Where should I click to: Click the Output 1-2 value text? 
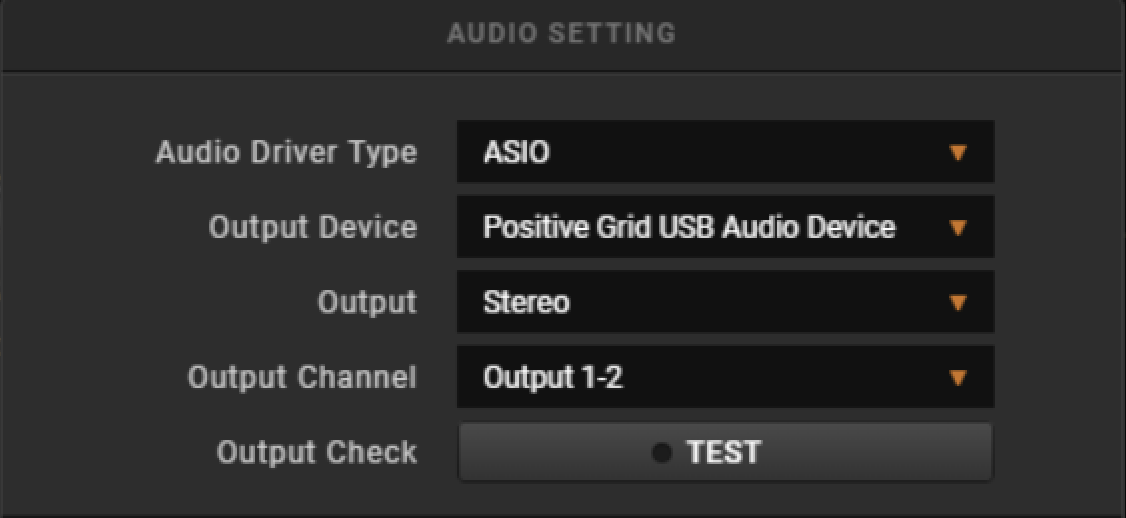(x=553, y=378)
